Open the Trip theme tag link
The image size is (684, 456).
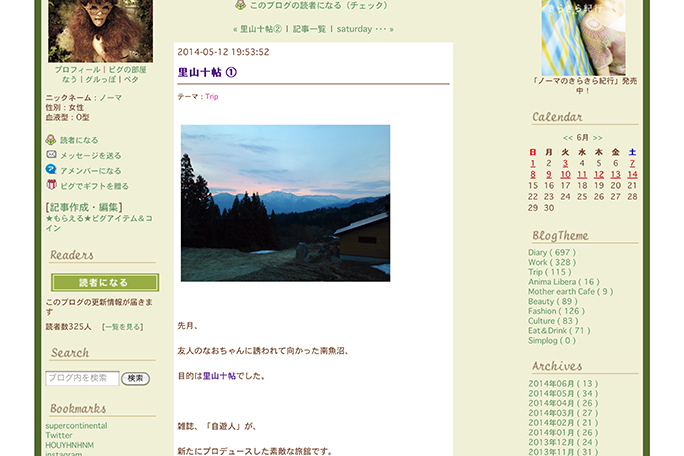coord(212,96)
